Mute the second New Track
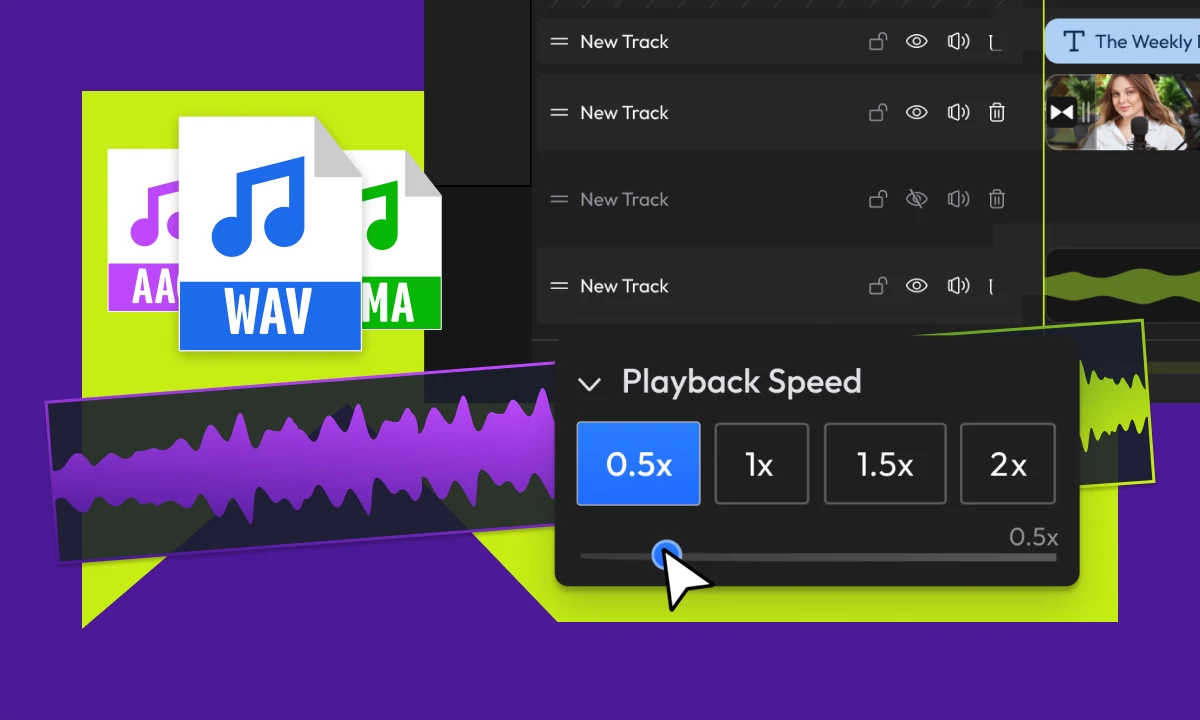This screenshot has width=1200, height=720. click(957, 112)
